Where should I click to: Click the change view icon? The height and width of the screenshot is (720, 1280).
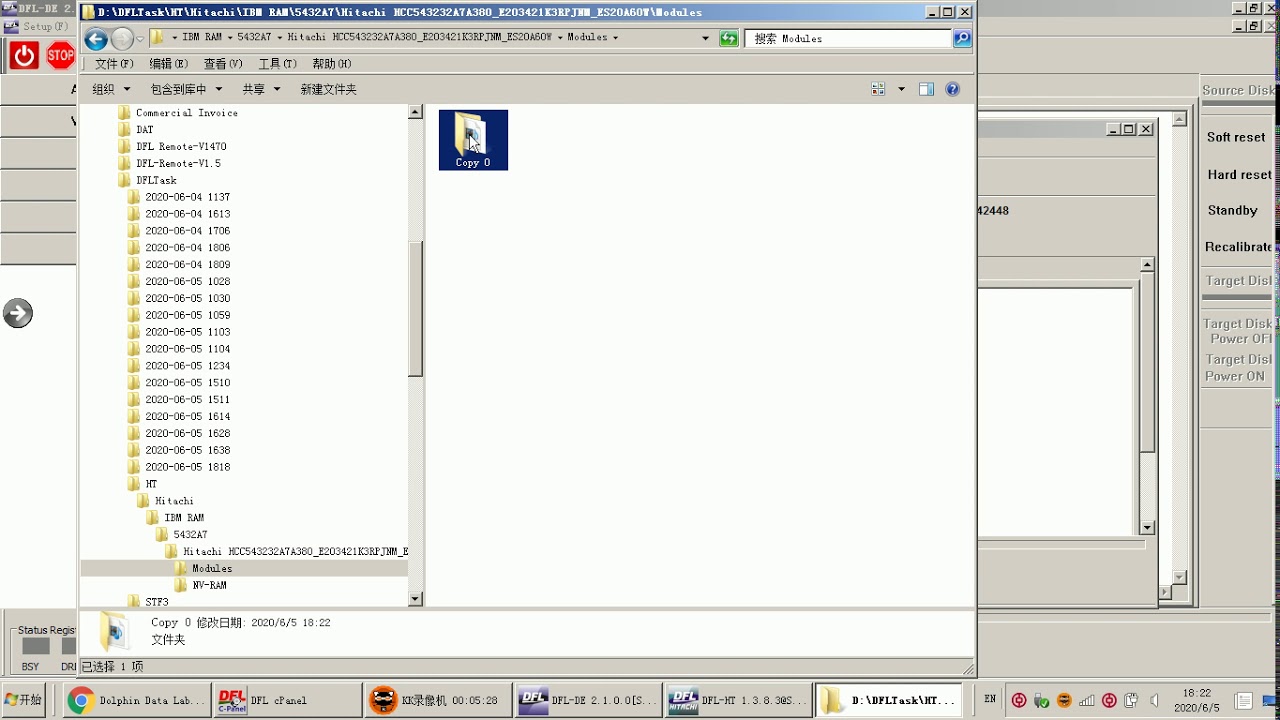(878, 89)
